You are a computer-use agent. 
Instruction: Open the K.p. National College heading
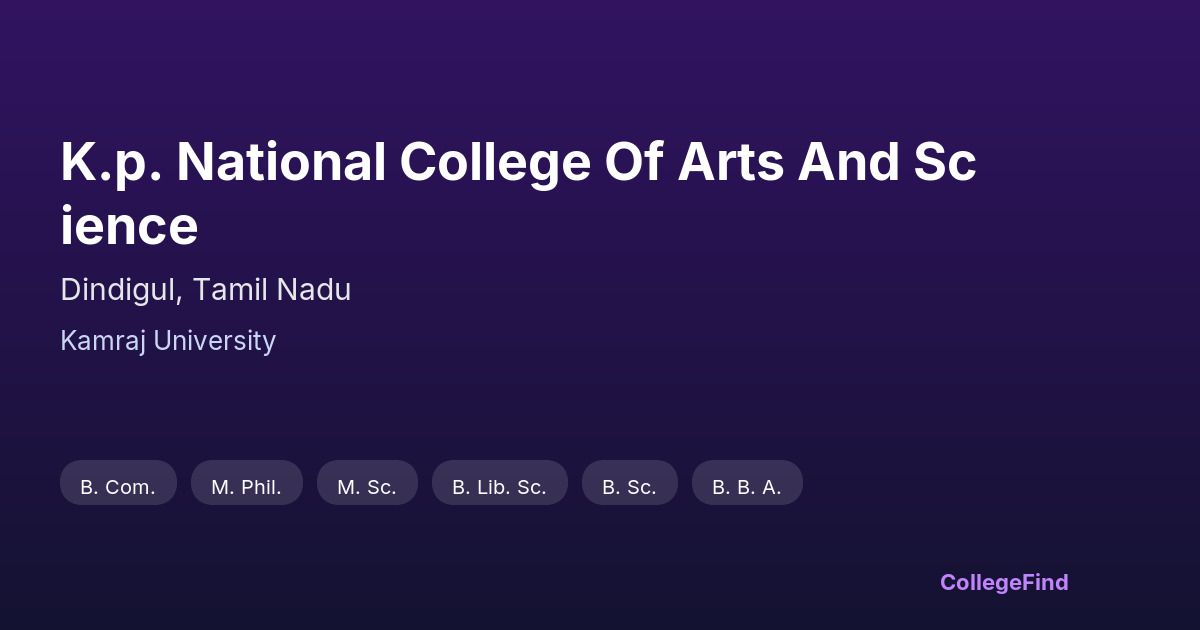[x=518, y=162]
